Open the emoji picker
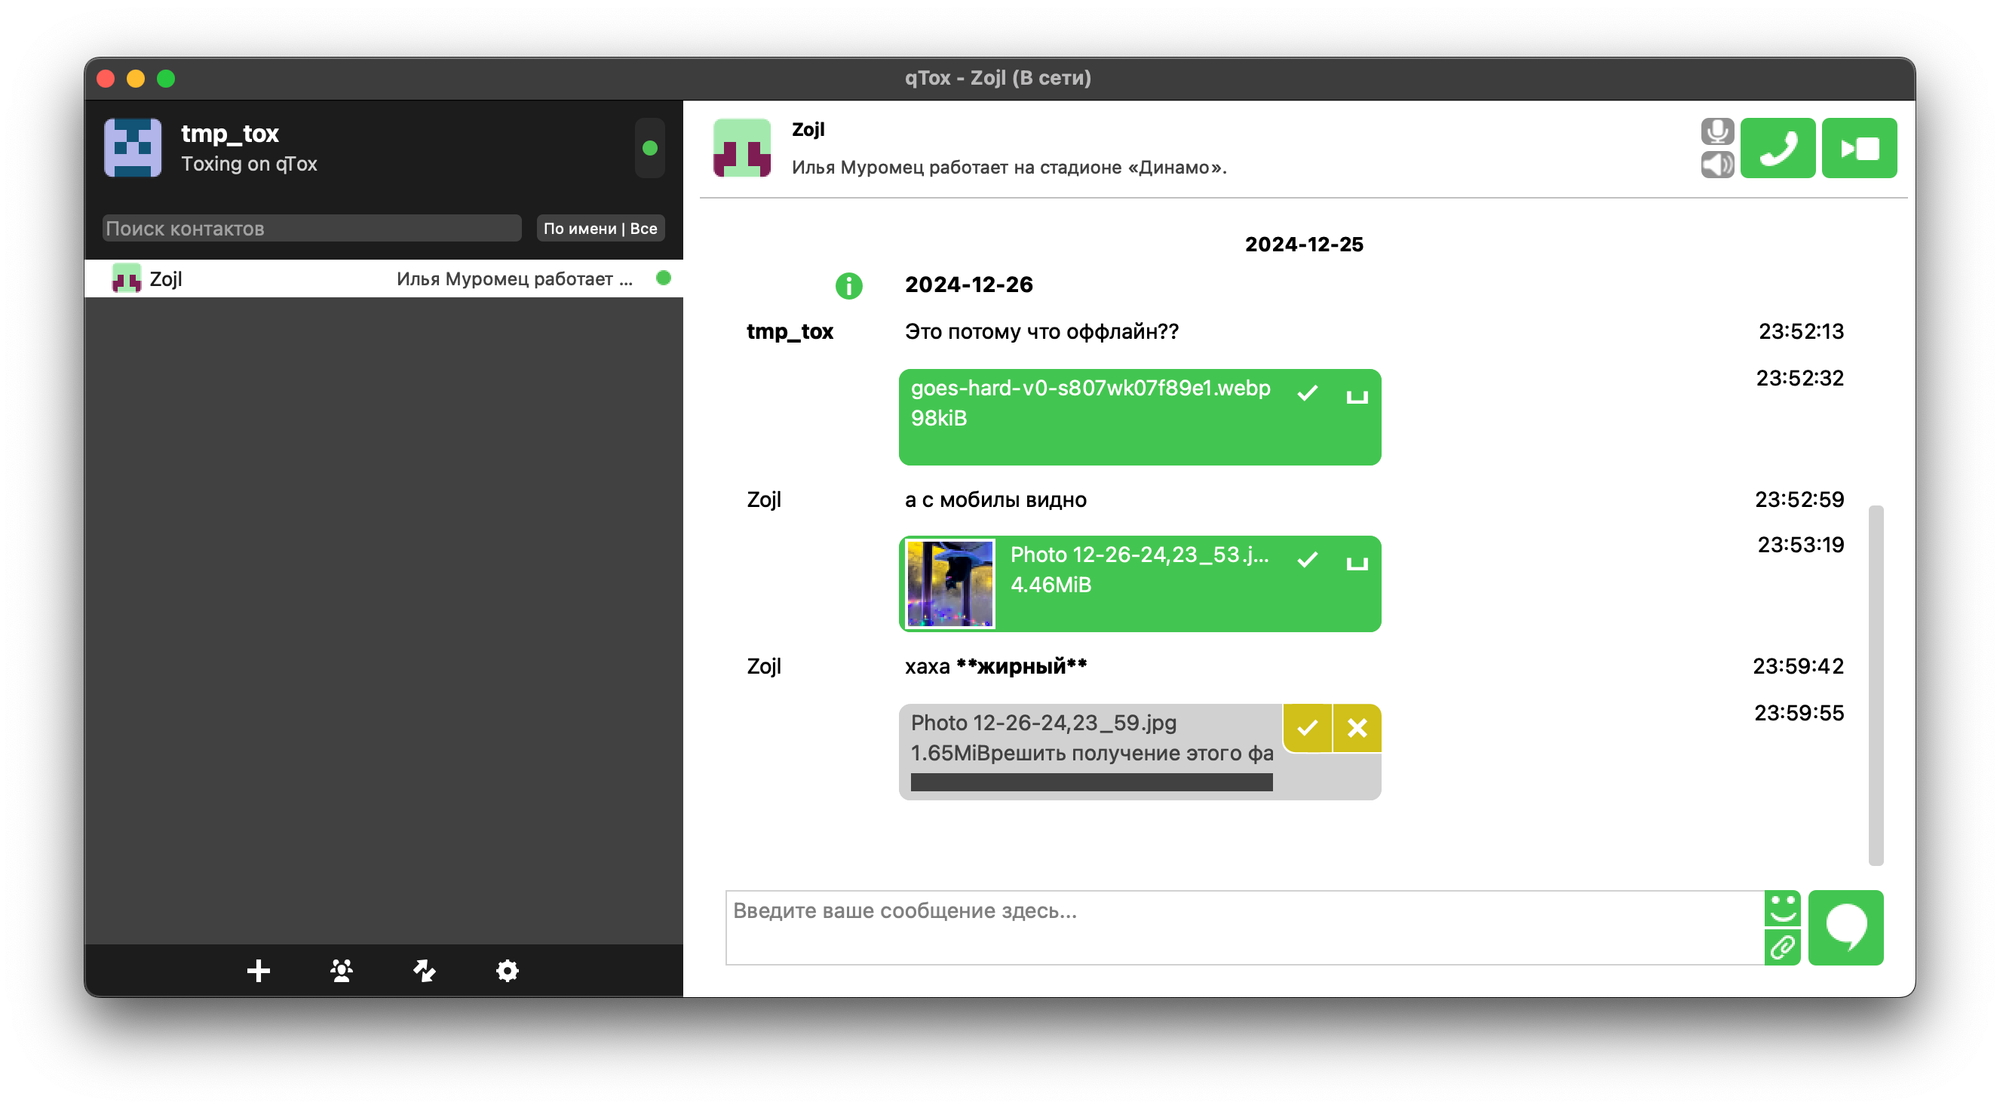The image size is (2000, 1109). pyautogui.click(x=1782, y=908)
